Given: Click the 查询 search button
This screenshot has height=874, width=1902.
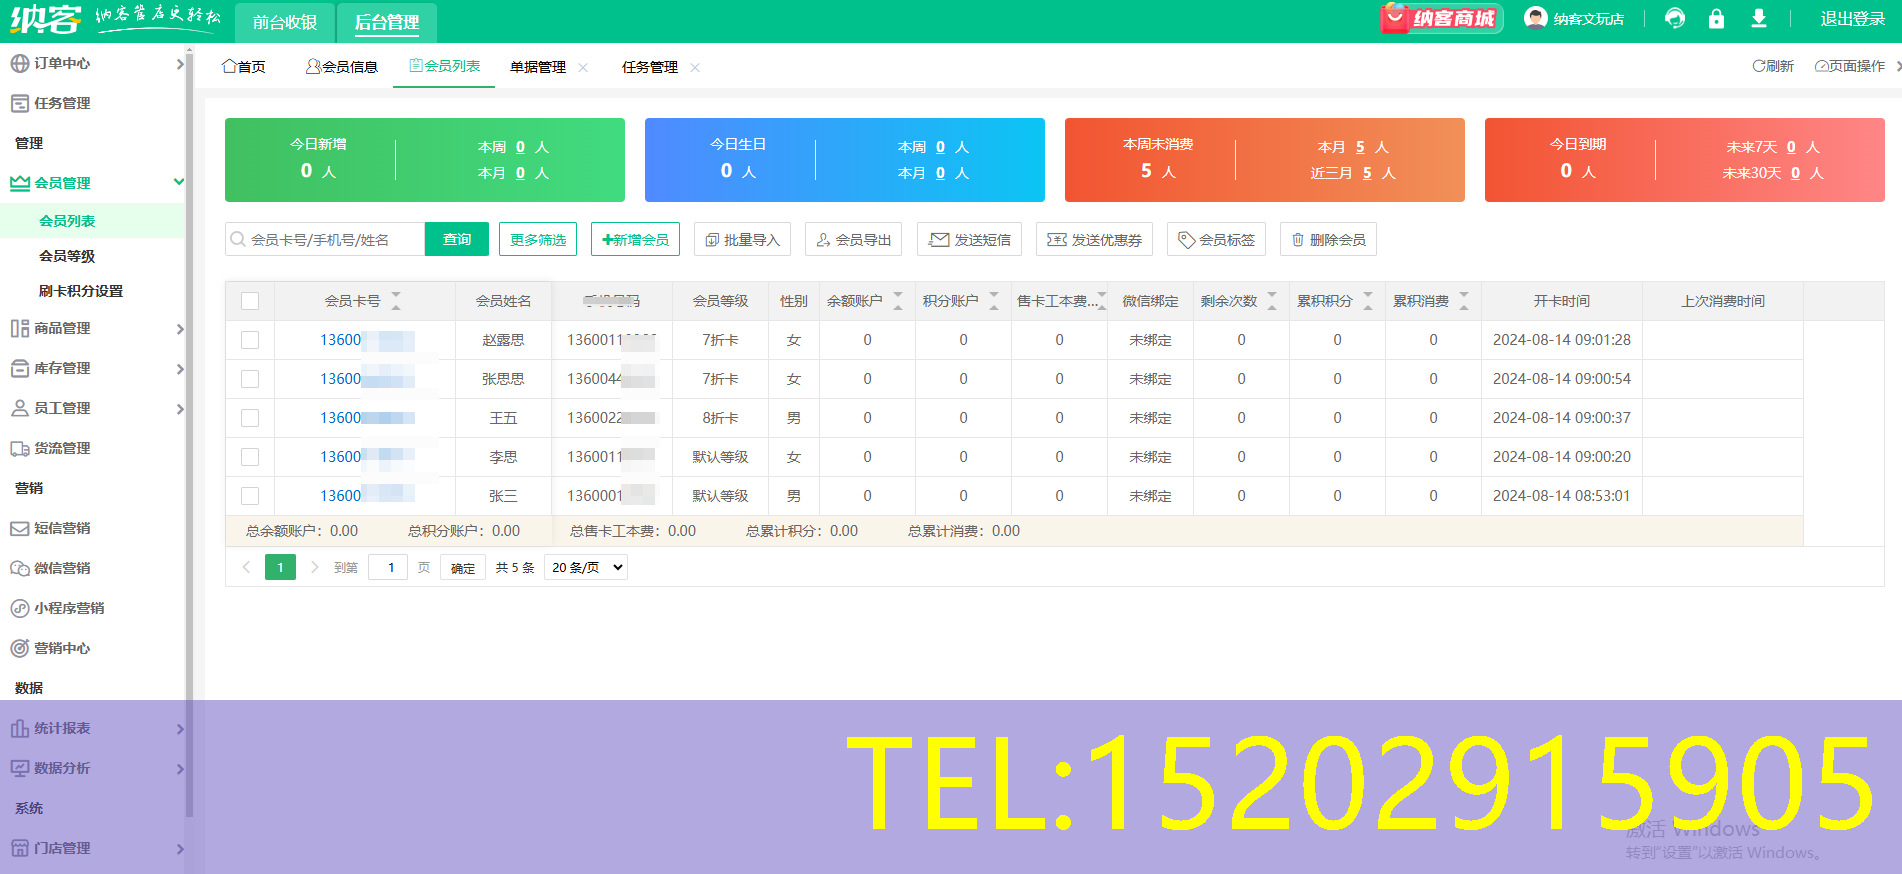Looking at the screenshot, I should pyautogui.click(x=456, y=240).
